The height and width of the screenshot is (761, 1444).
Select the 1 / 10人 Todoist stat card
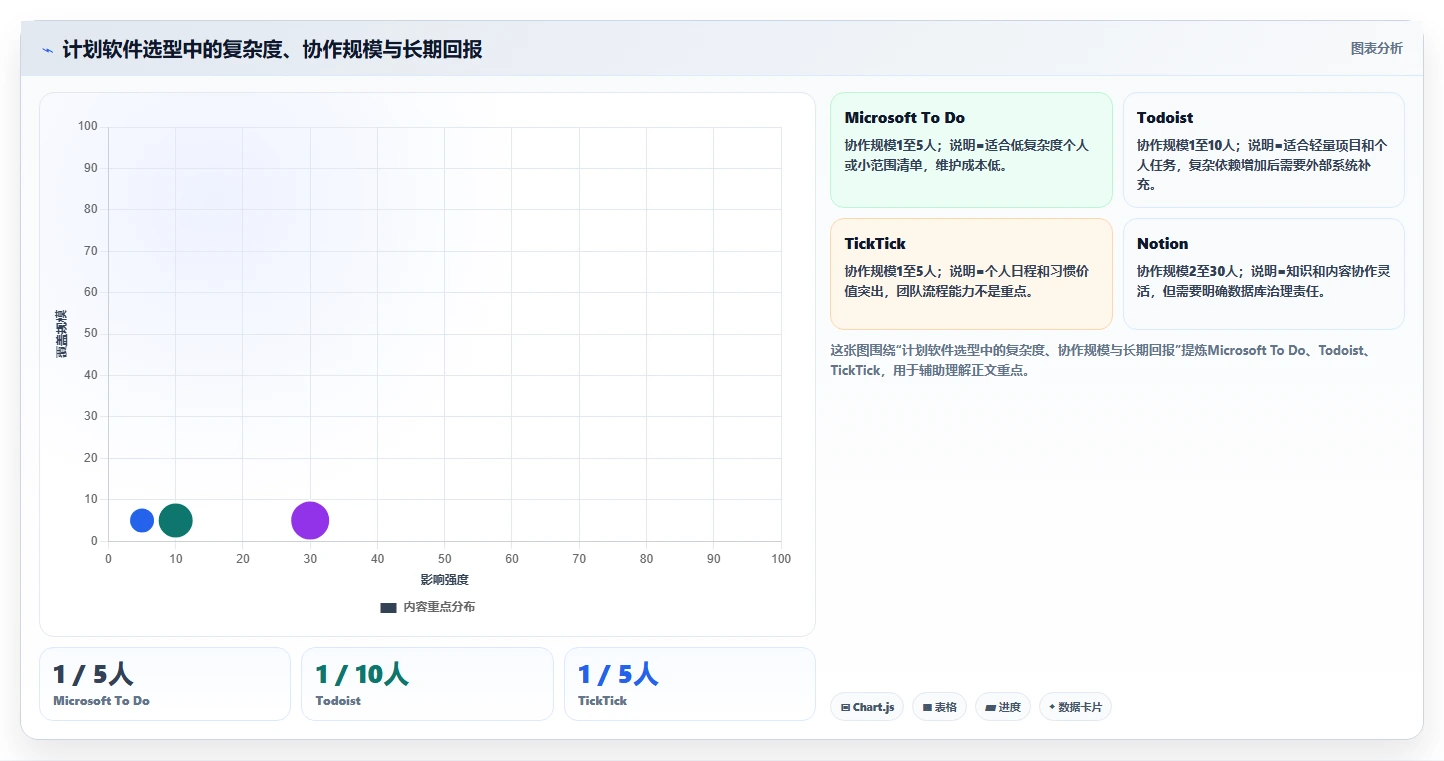click(427, 684)
